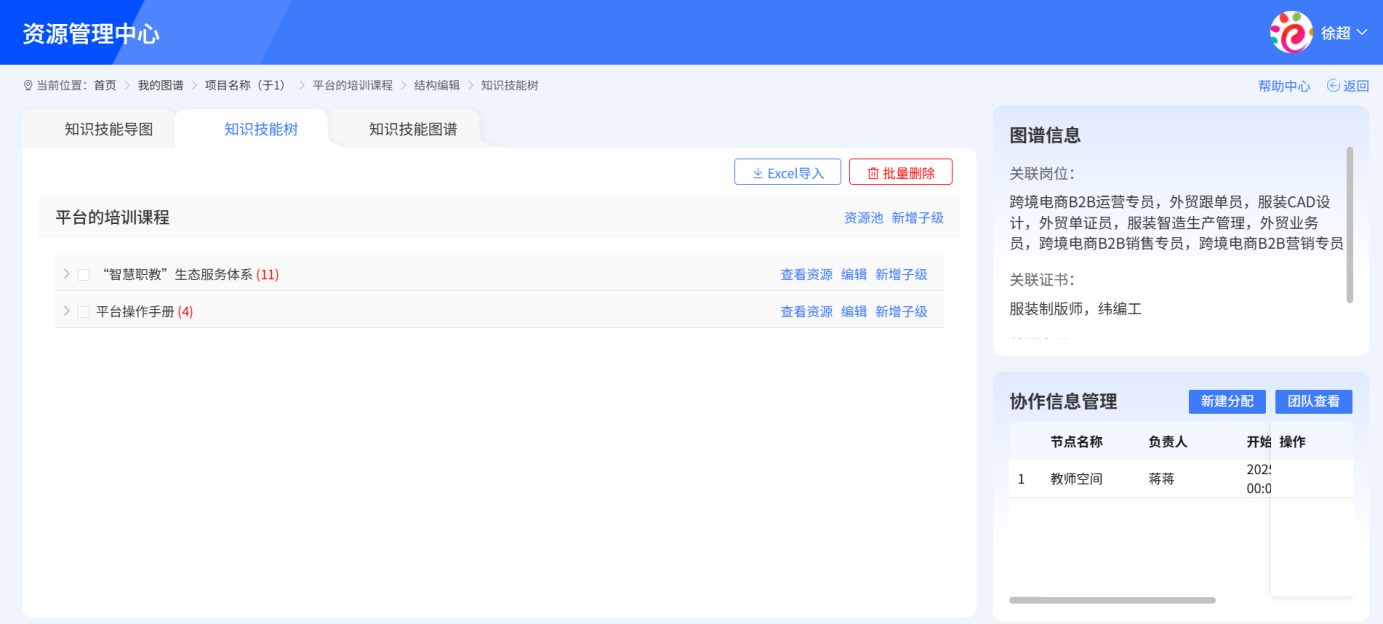Open the 资源池 link
Screen dimensions: 1383x624
point(863,216)
